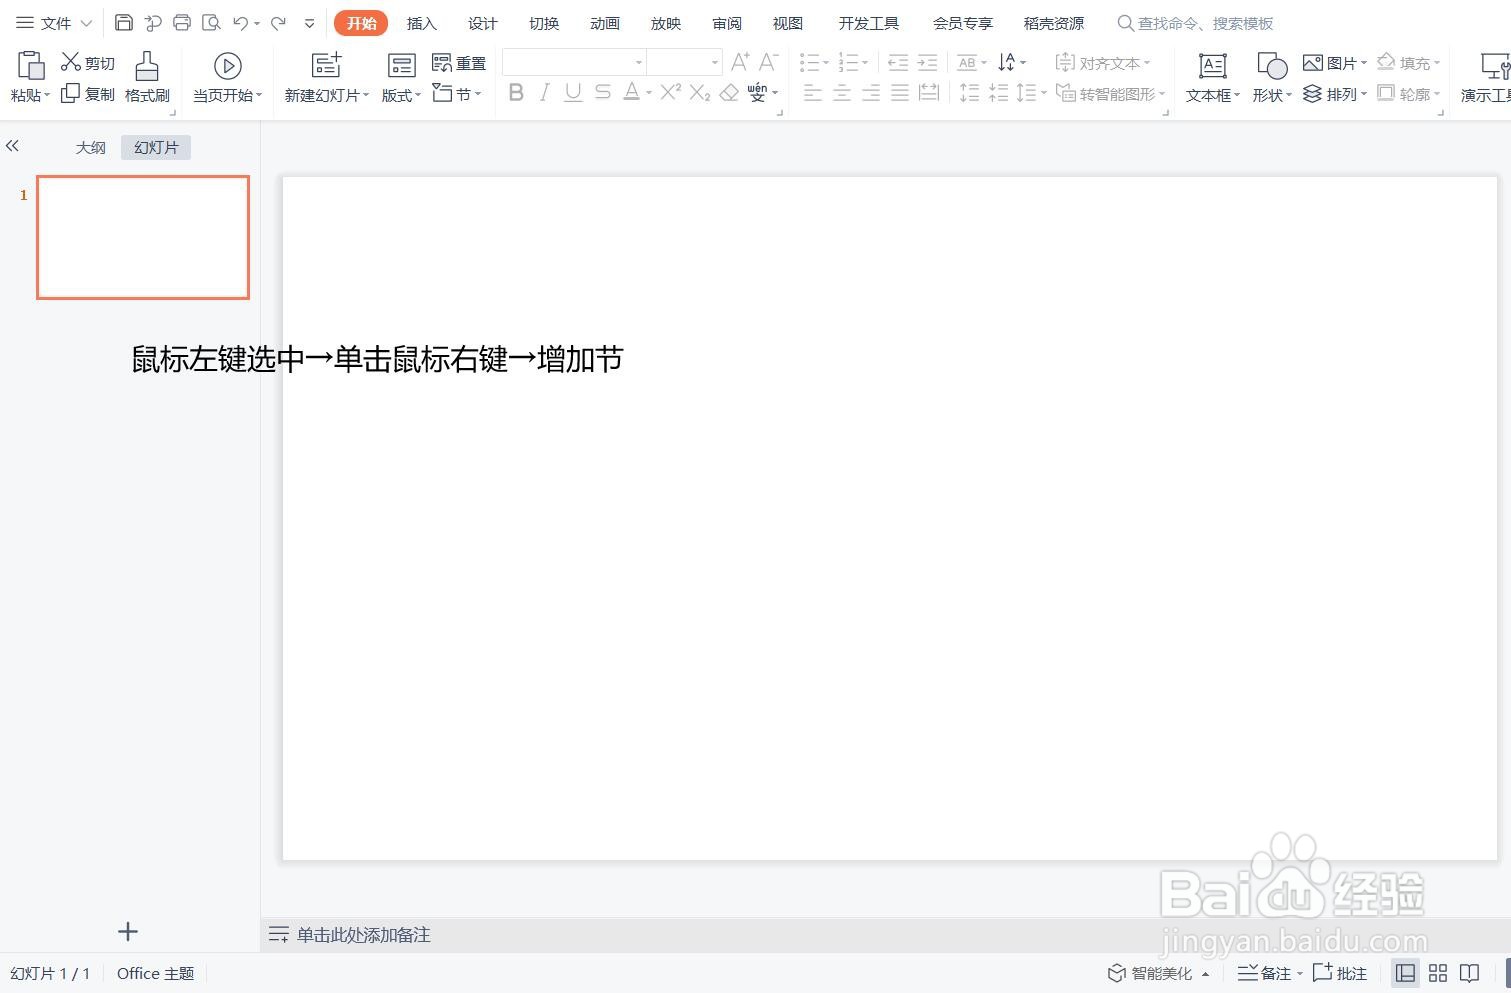The height and width of the screenshot is (993, 1511).
Task: Toggle bold formatting
Action: click(515, 92)
